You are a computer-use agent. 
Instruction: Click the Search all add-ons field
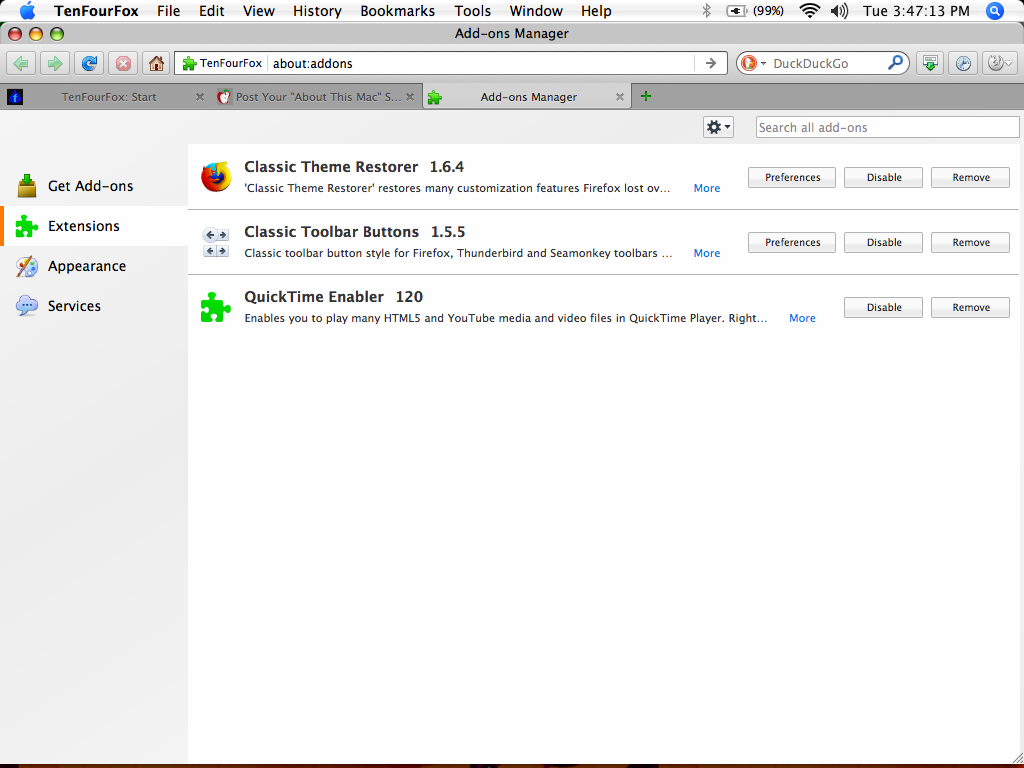pyautogui.click(x=888, y=127)
